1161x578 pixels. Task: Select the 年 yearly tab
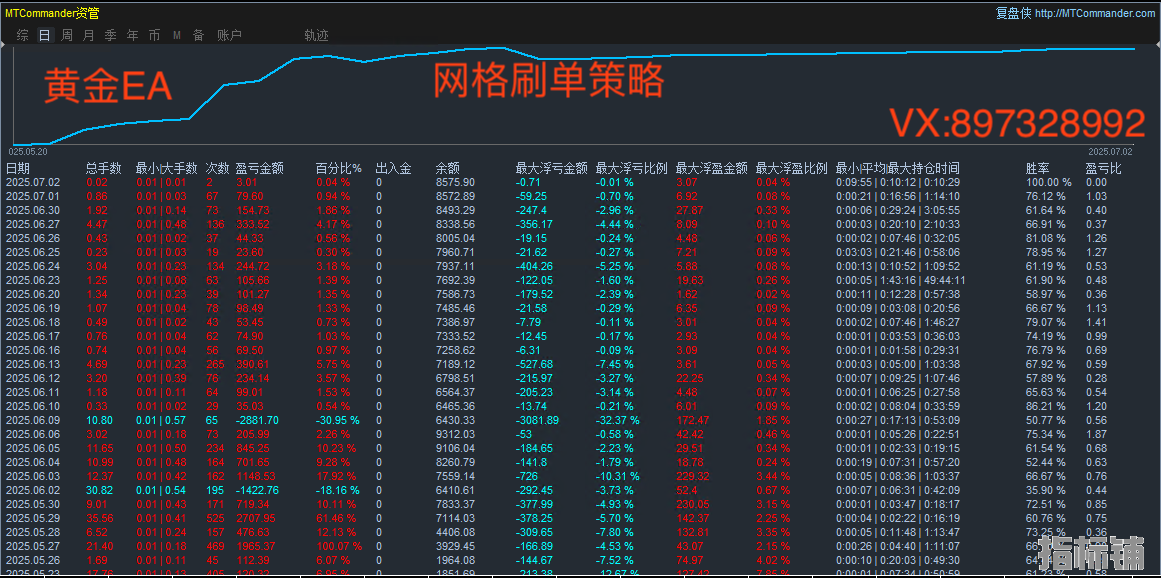pyautogui.click(x=133, y=35)
